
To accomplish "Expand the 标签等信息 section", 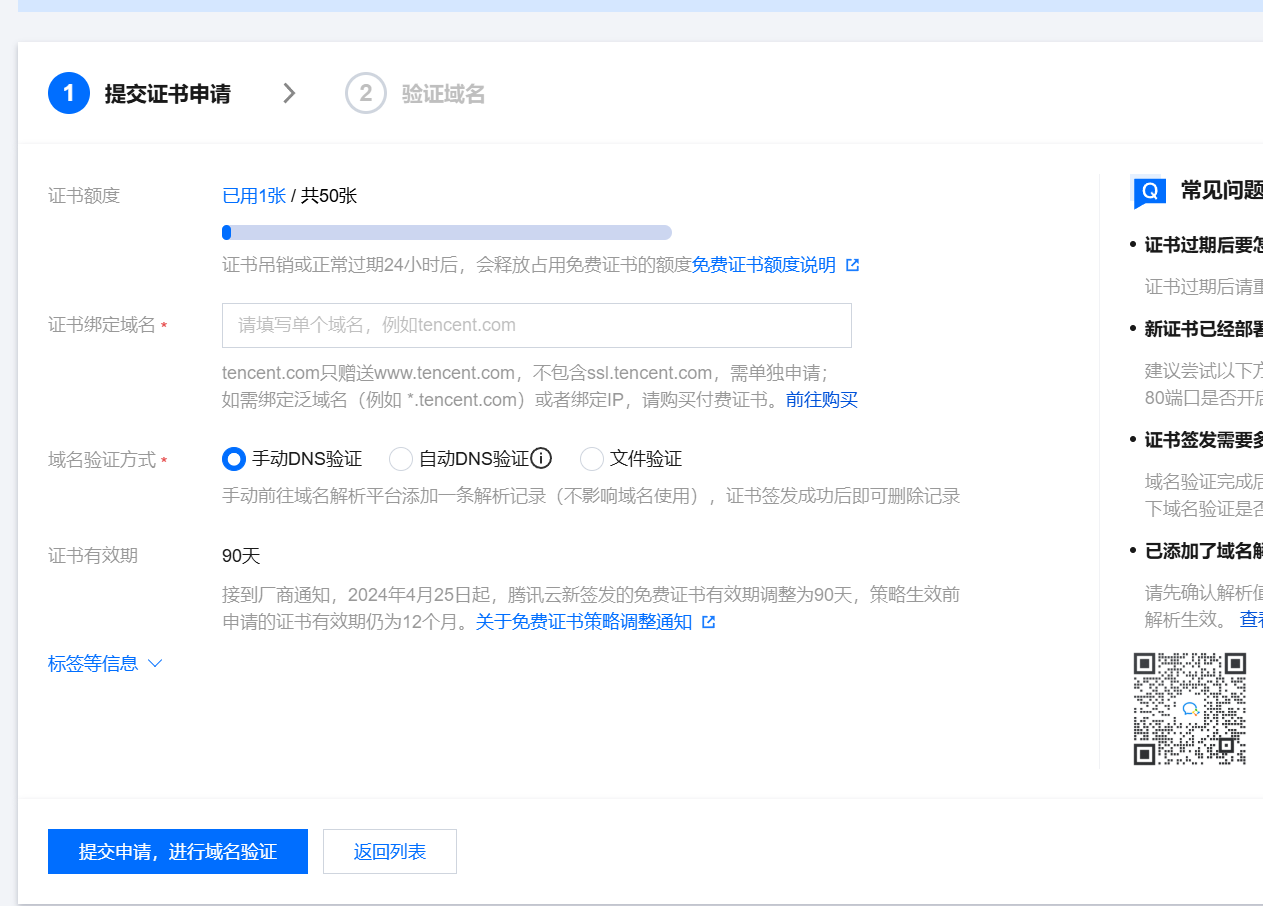I will click(x=105, y=664).
